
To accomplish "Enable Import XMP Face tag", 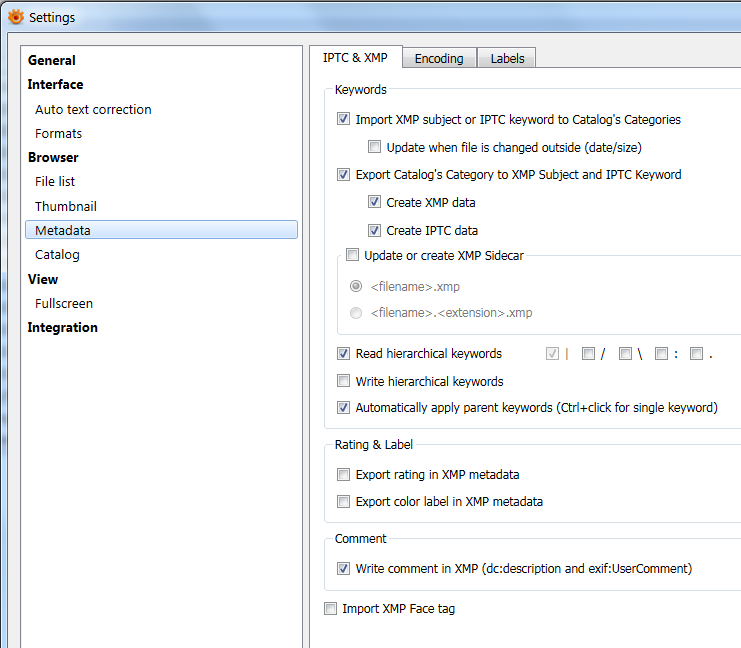I will pos(331,609).
